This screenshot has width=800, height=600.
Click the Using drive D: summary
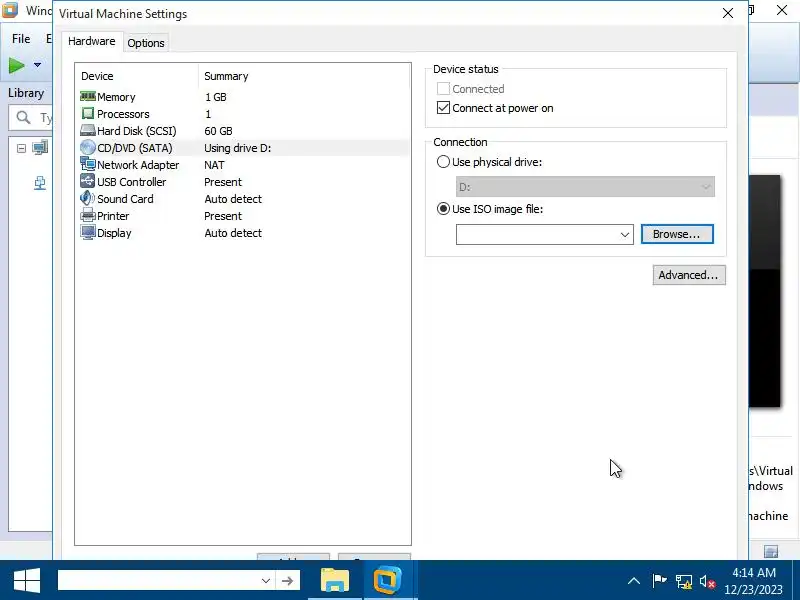tap(238, 148)
